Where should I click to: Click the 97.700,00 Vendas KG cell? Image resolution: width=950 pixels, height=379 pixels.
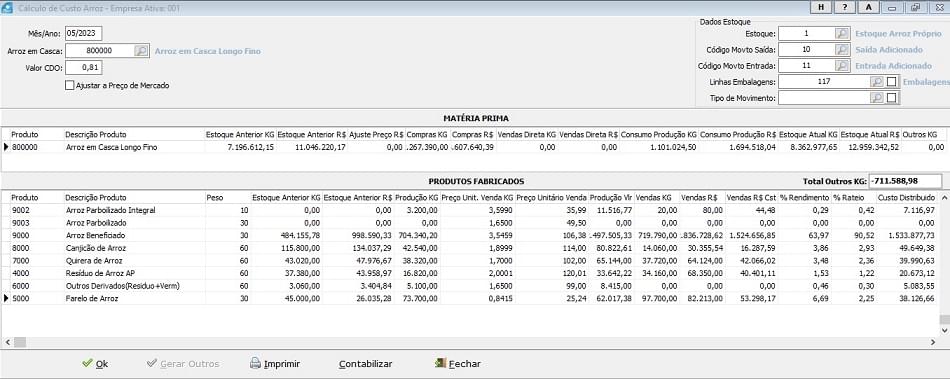click(x=657, y=298)
